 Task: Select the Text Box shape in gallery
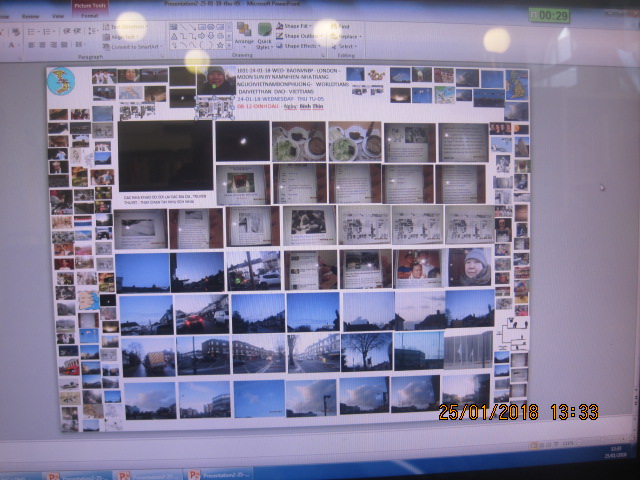tap(173, 27)
